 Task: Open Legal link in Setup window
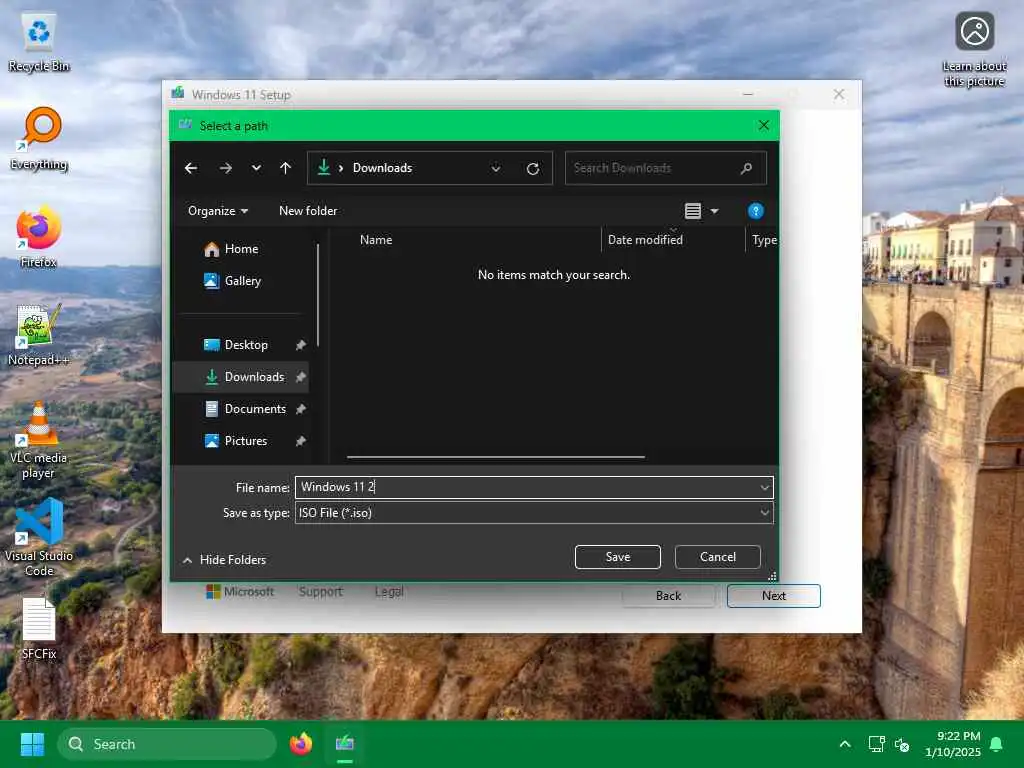[x=389, y=592]
